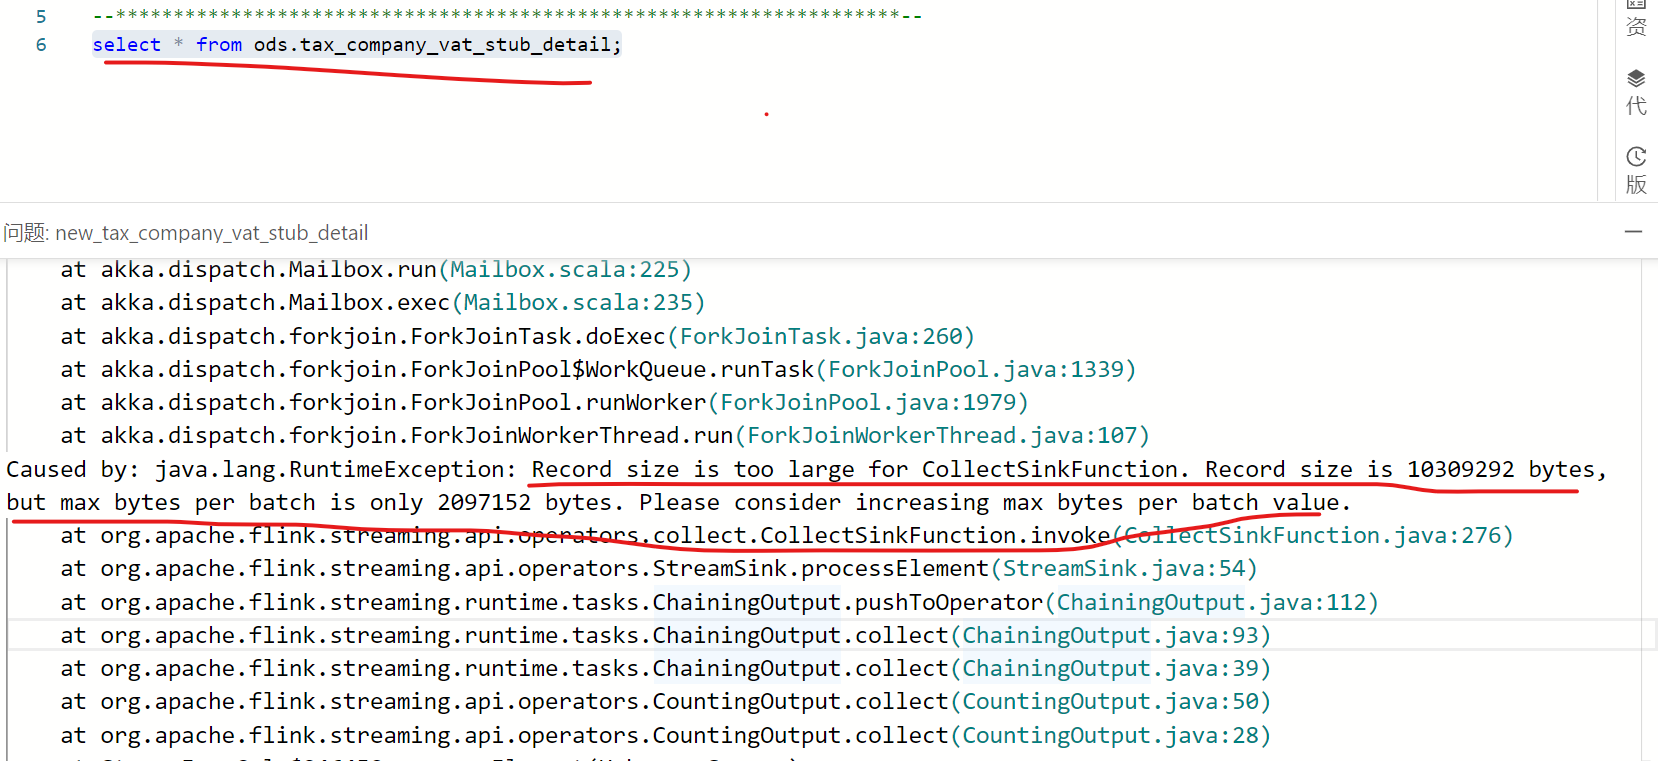Click line number 6 in gutter
This screenshot has width=1658, height=761.
pyautogui.click(x=41, y=45)
